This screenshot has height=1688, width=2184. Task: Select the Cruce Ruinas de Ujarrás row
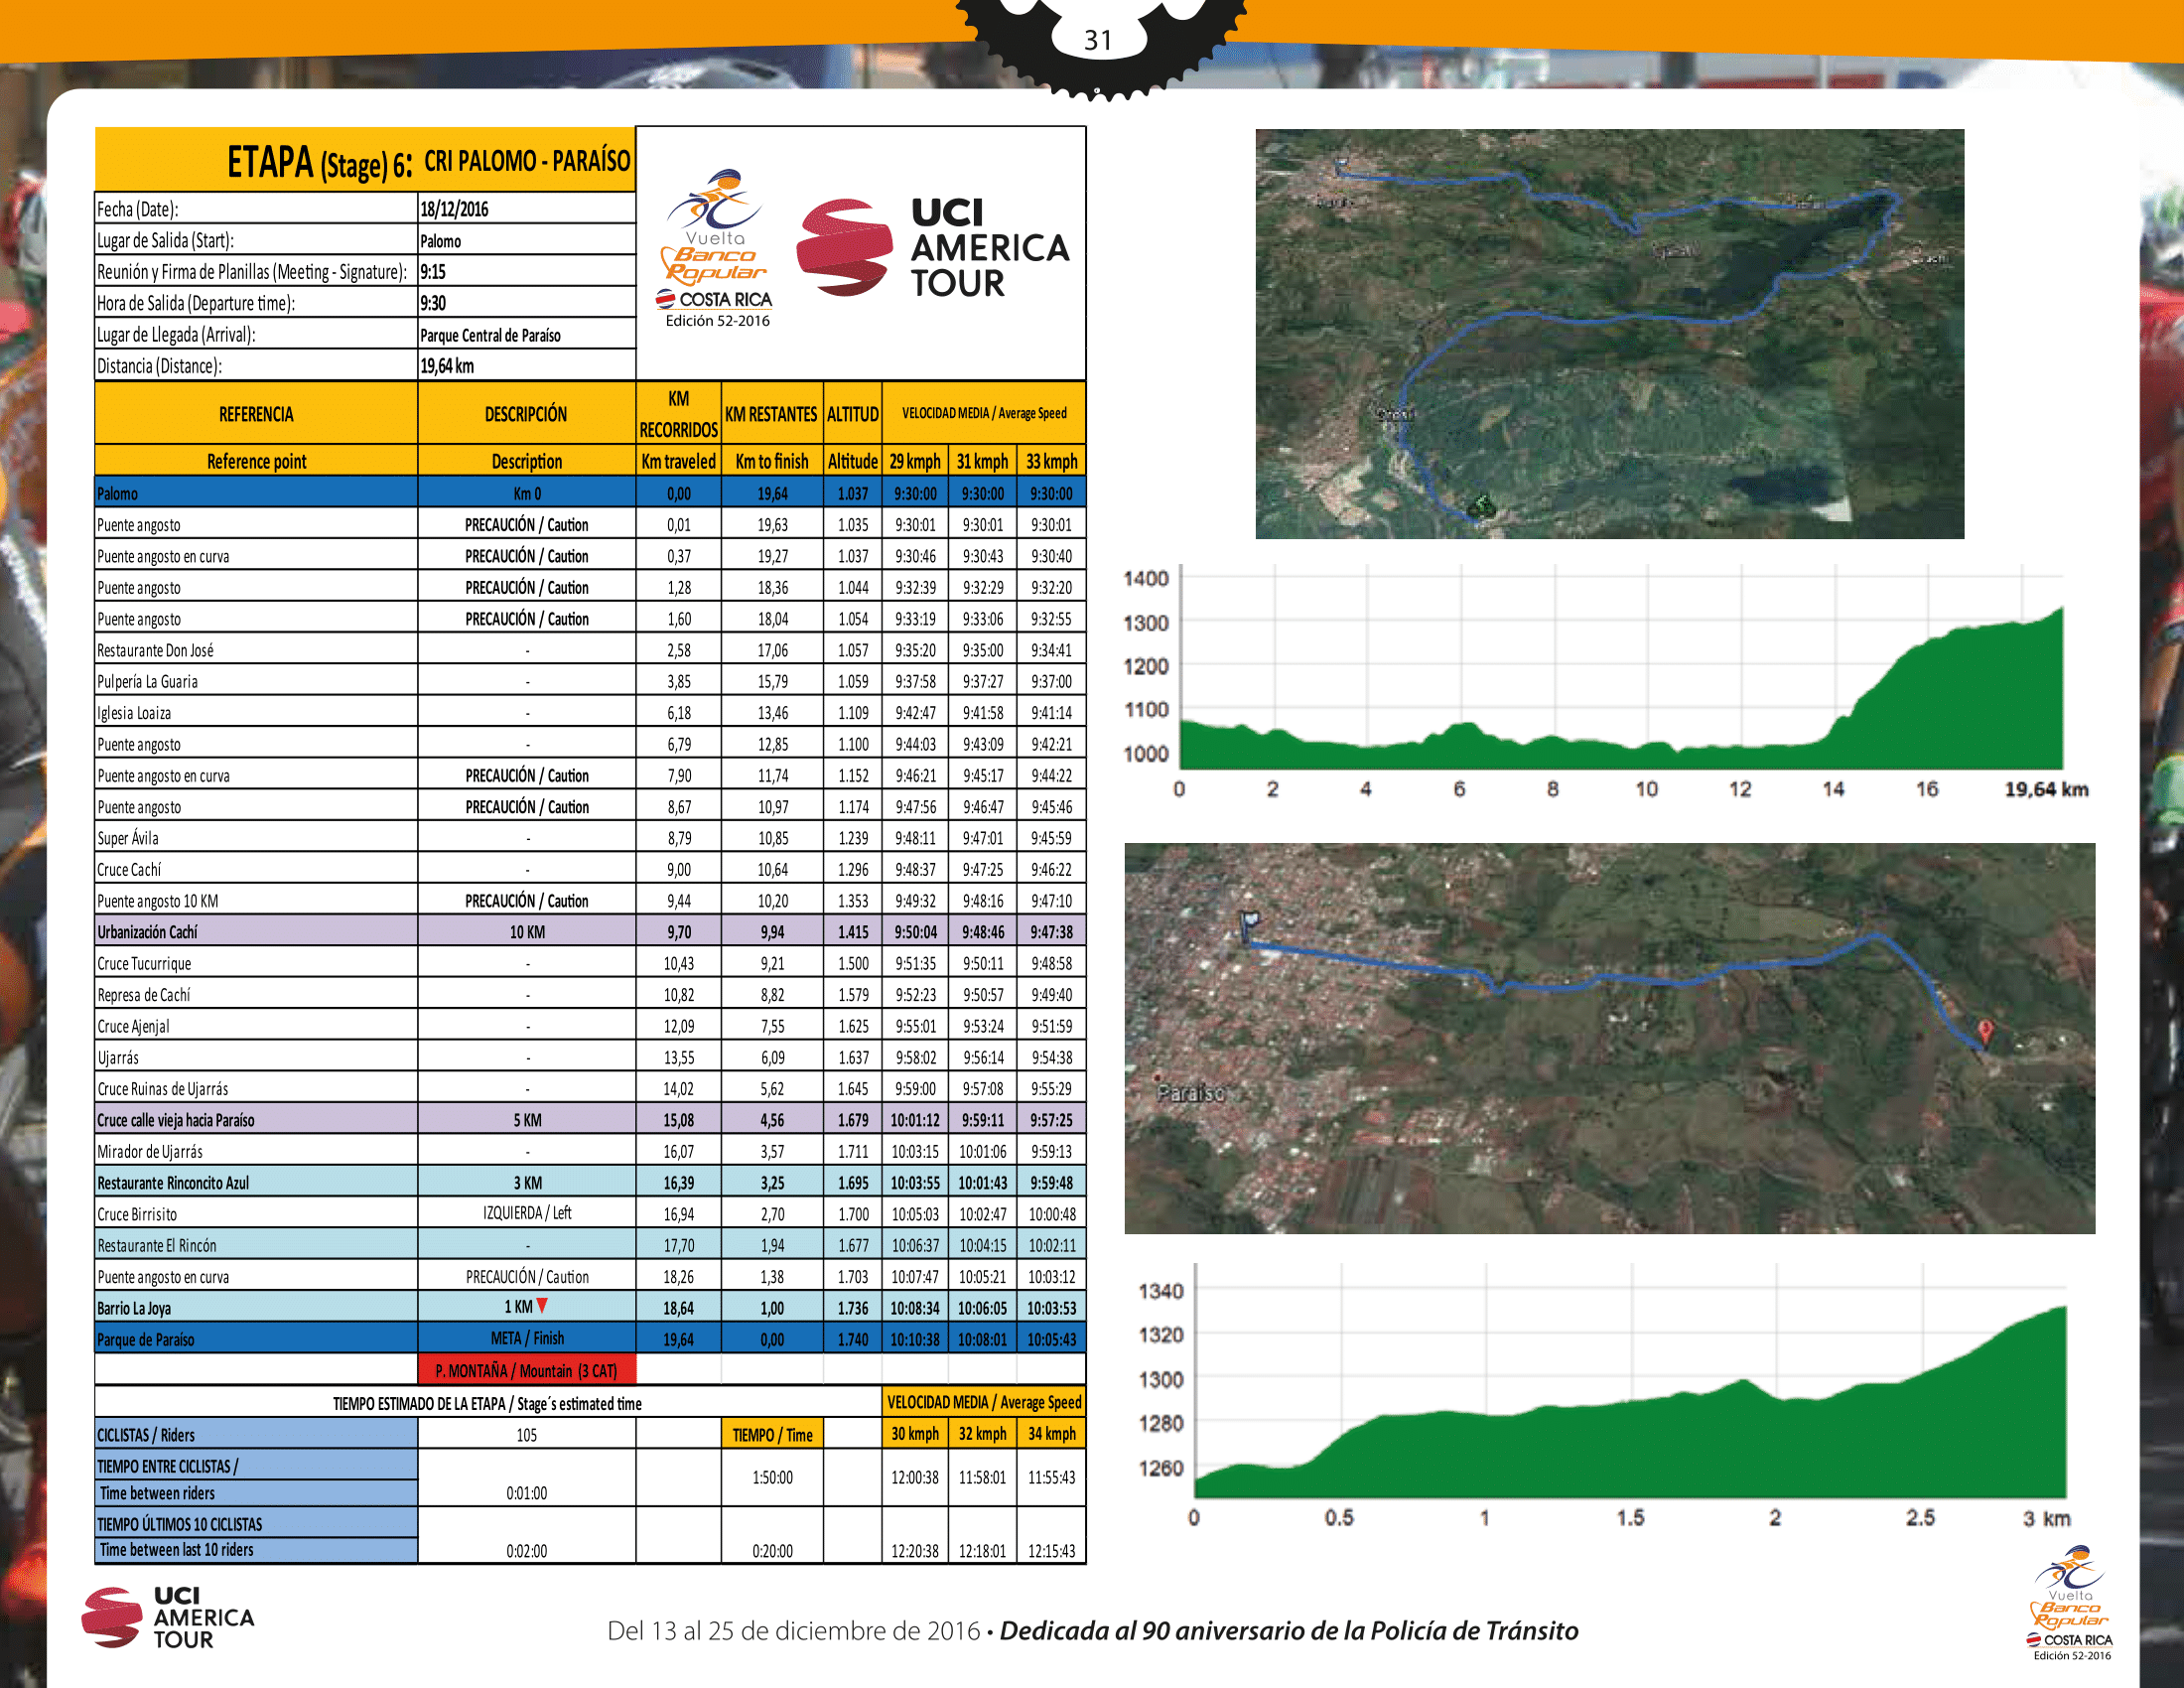(590, 1089)
